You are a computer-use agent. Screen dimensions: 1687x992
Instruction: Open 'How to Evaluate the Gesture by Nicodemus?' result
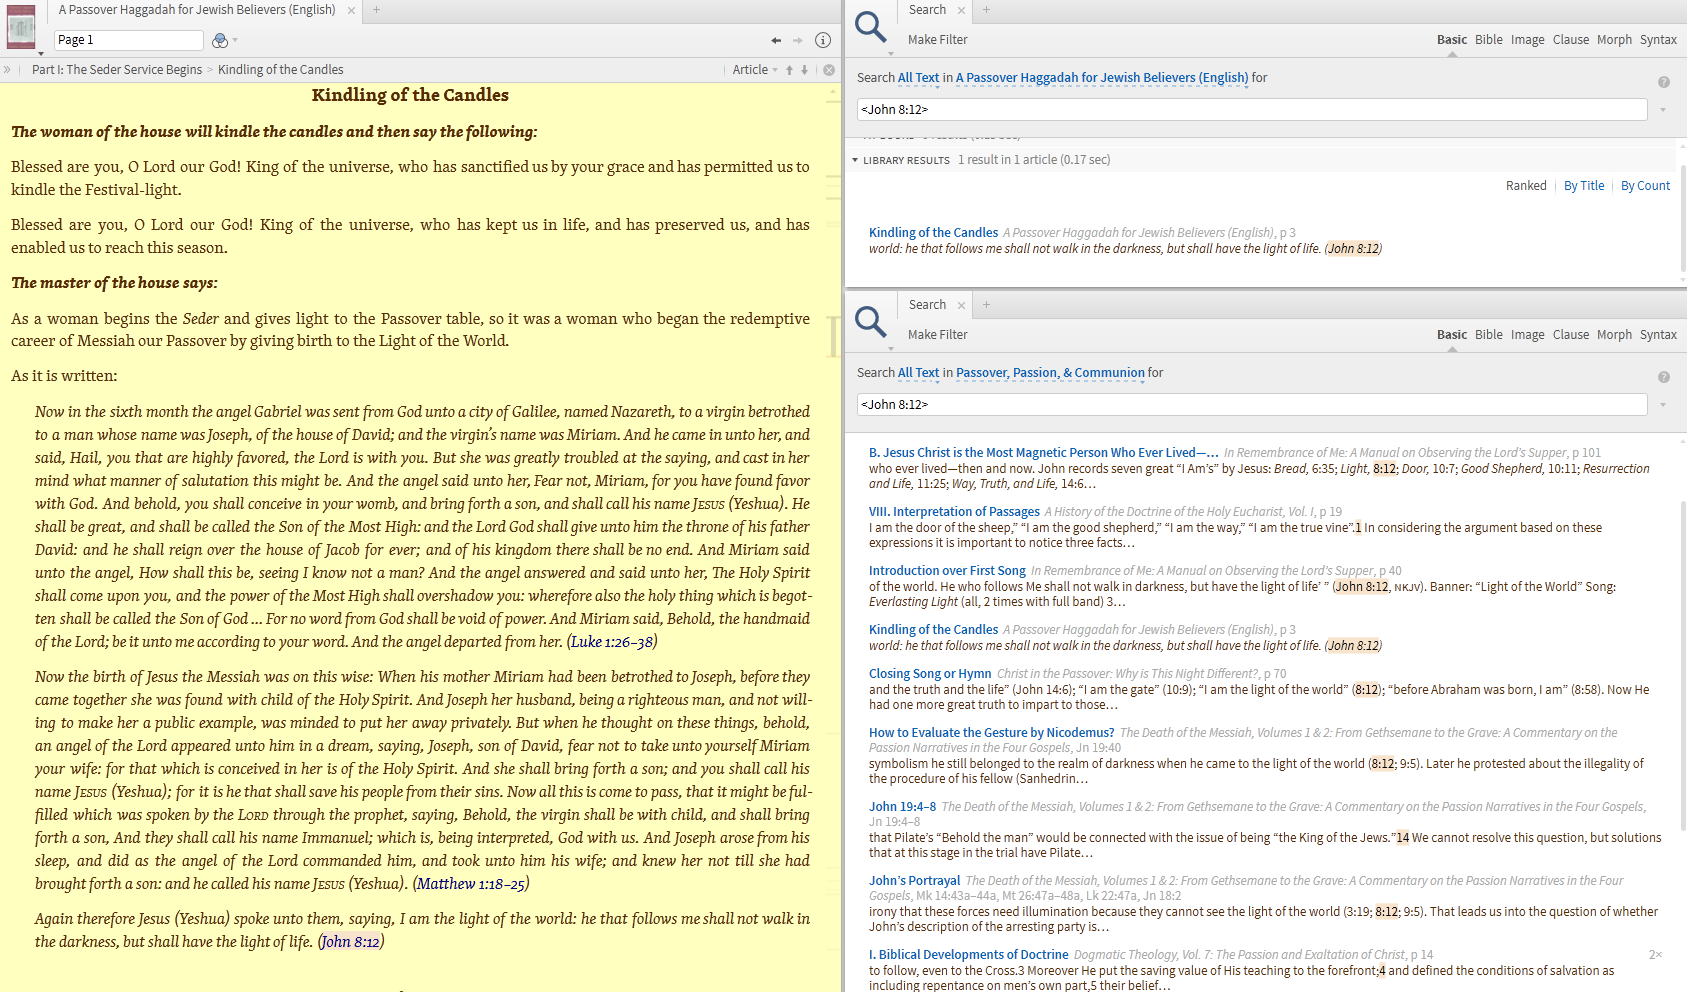[991, 733]
